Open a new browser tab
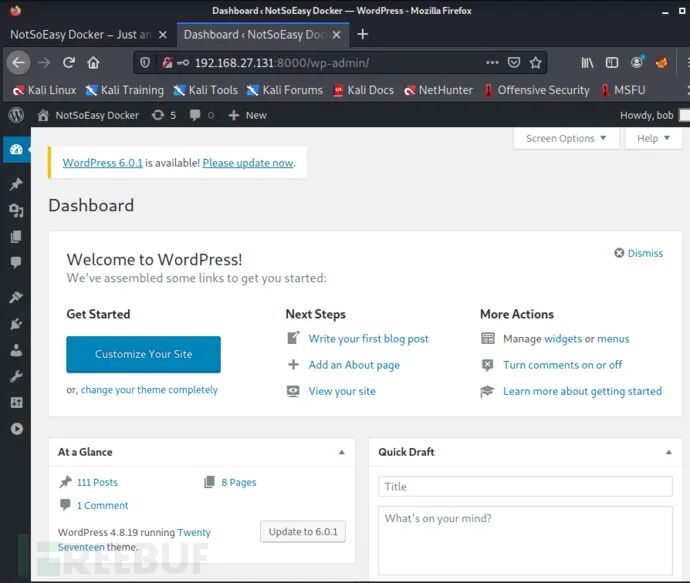This screenshot has height=583, width=690. 362,34
